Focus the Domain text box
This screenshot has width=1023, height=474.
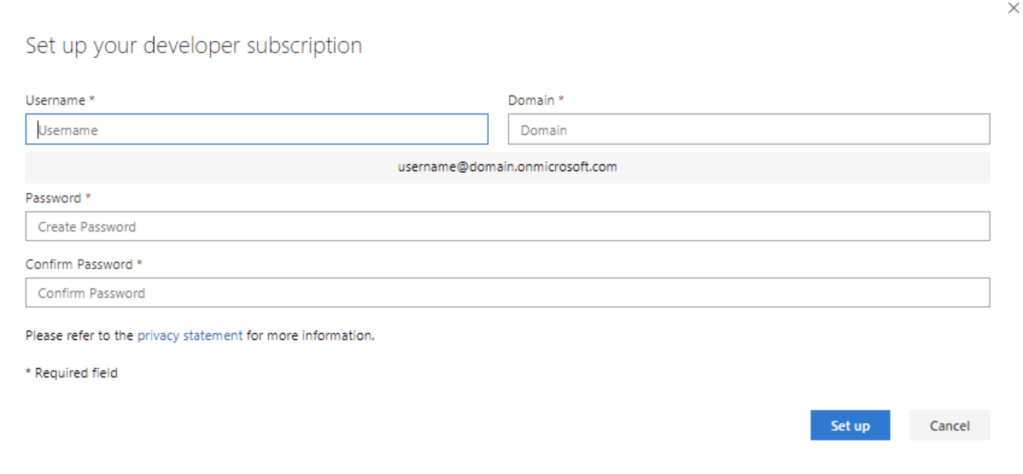coord(748,129)
